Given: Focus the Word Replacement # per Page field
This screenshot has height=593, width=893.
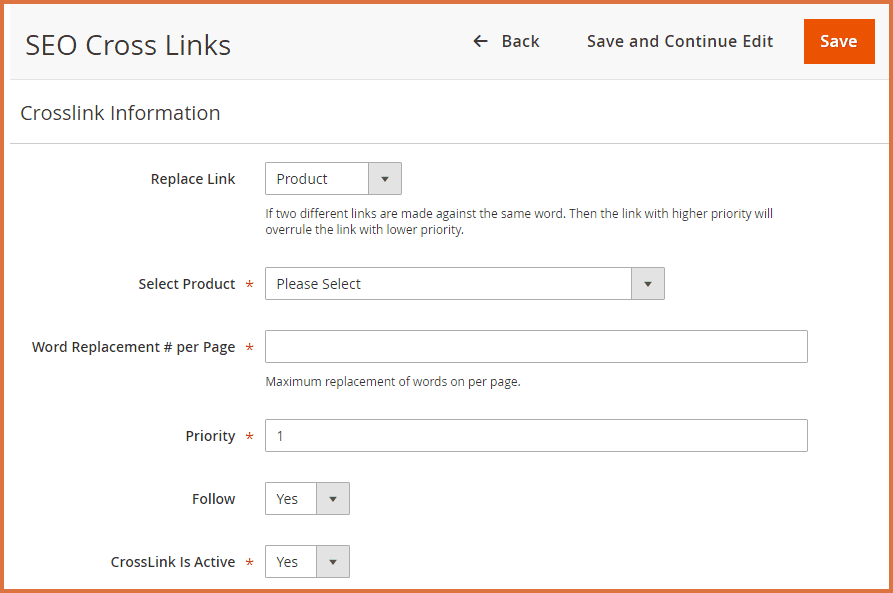Looking at the screenshot, I should coord(536,347).
